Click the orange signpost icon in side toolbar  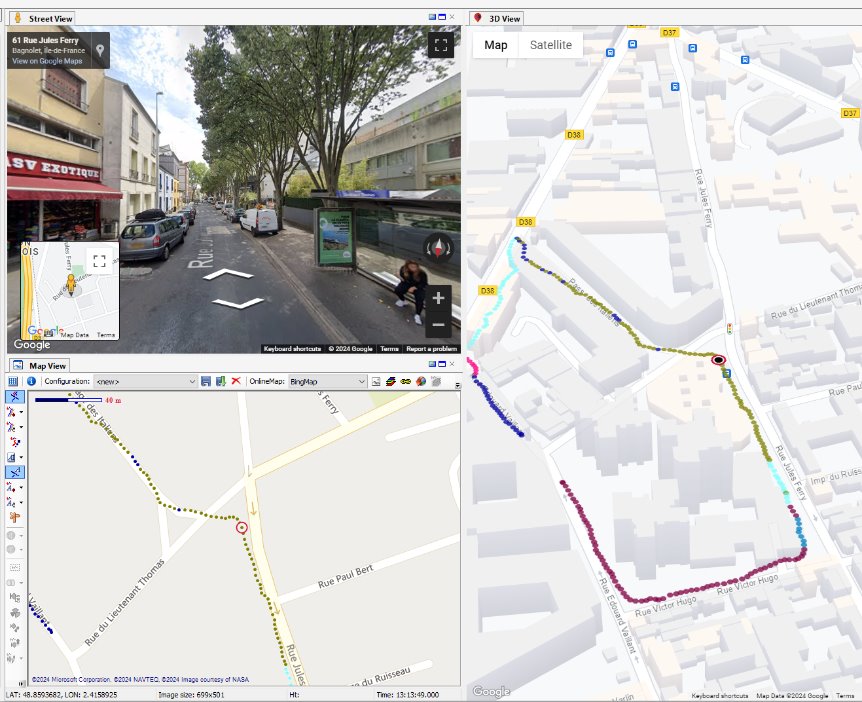14,517
